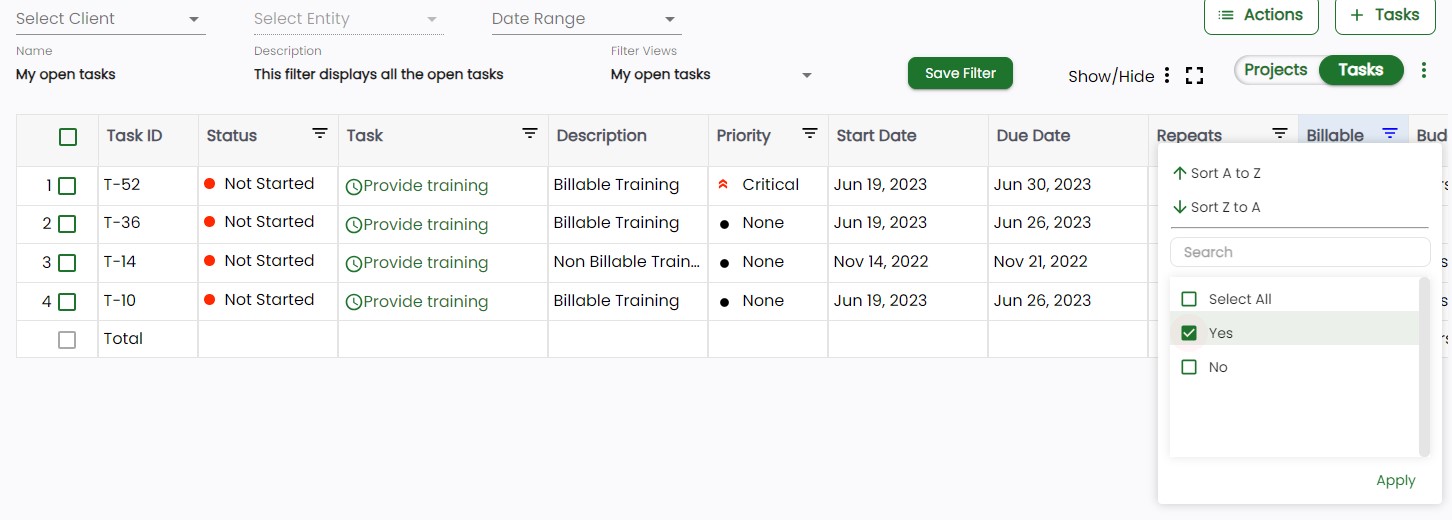Toggle fullscreen using the expand icon
The width and height of the screenshot is (1452, 520).
tap(1194, 76)
